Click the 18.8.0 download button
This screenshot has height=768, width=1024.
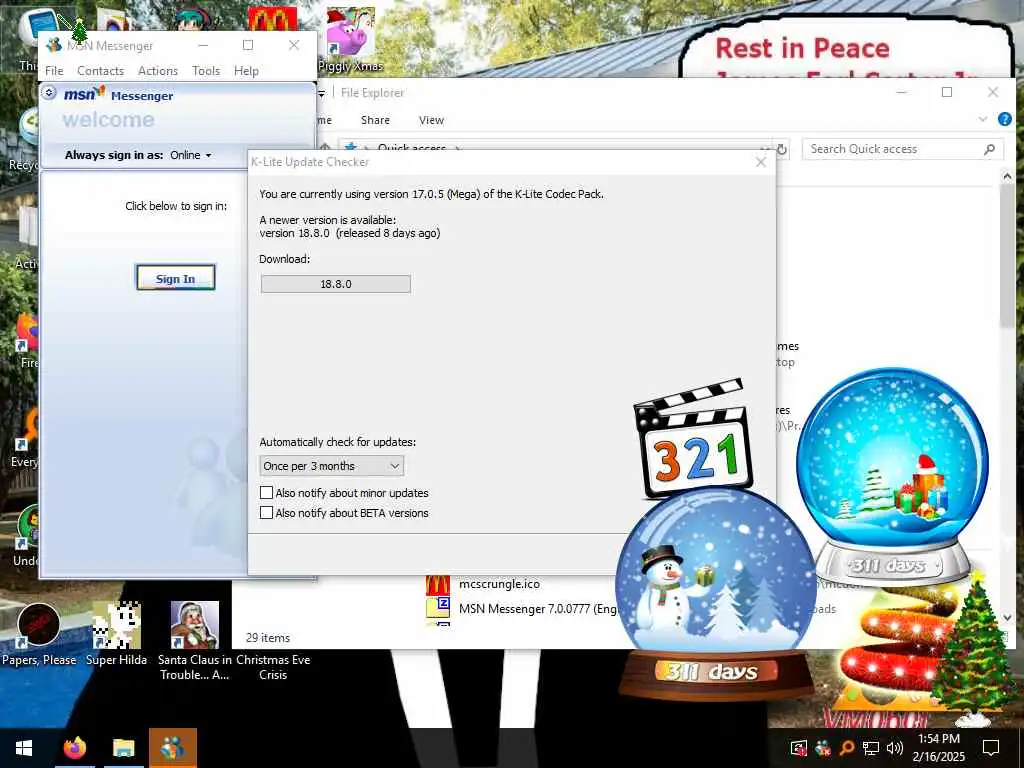(x=336, y=284)
